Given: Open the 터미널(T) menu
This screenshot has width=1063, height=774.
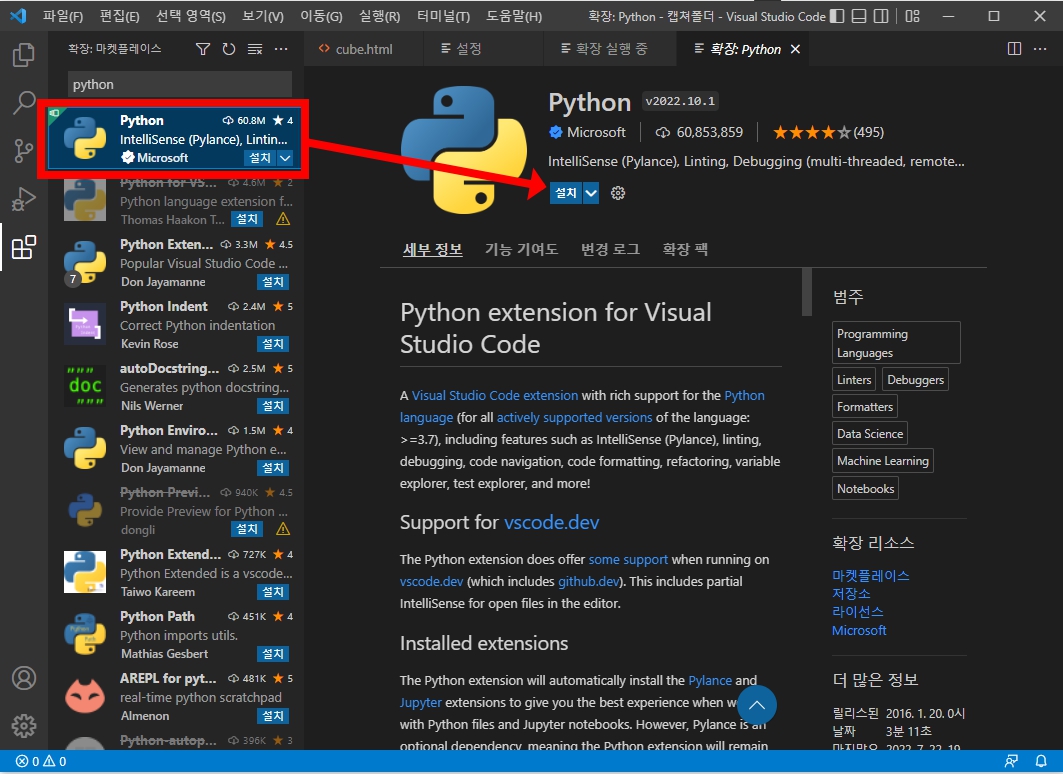Looking at the screenshot, I should (x=443, y=16).
